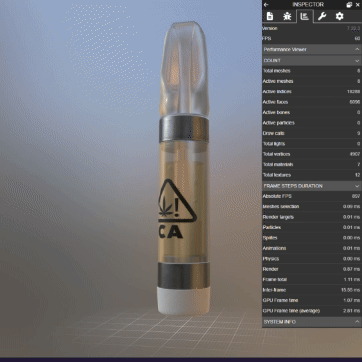
Task: Click the Draw calls statistic row
Action: [312, 133]
